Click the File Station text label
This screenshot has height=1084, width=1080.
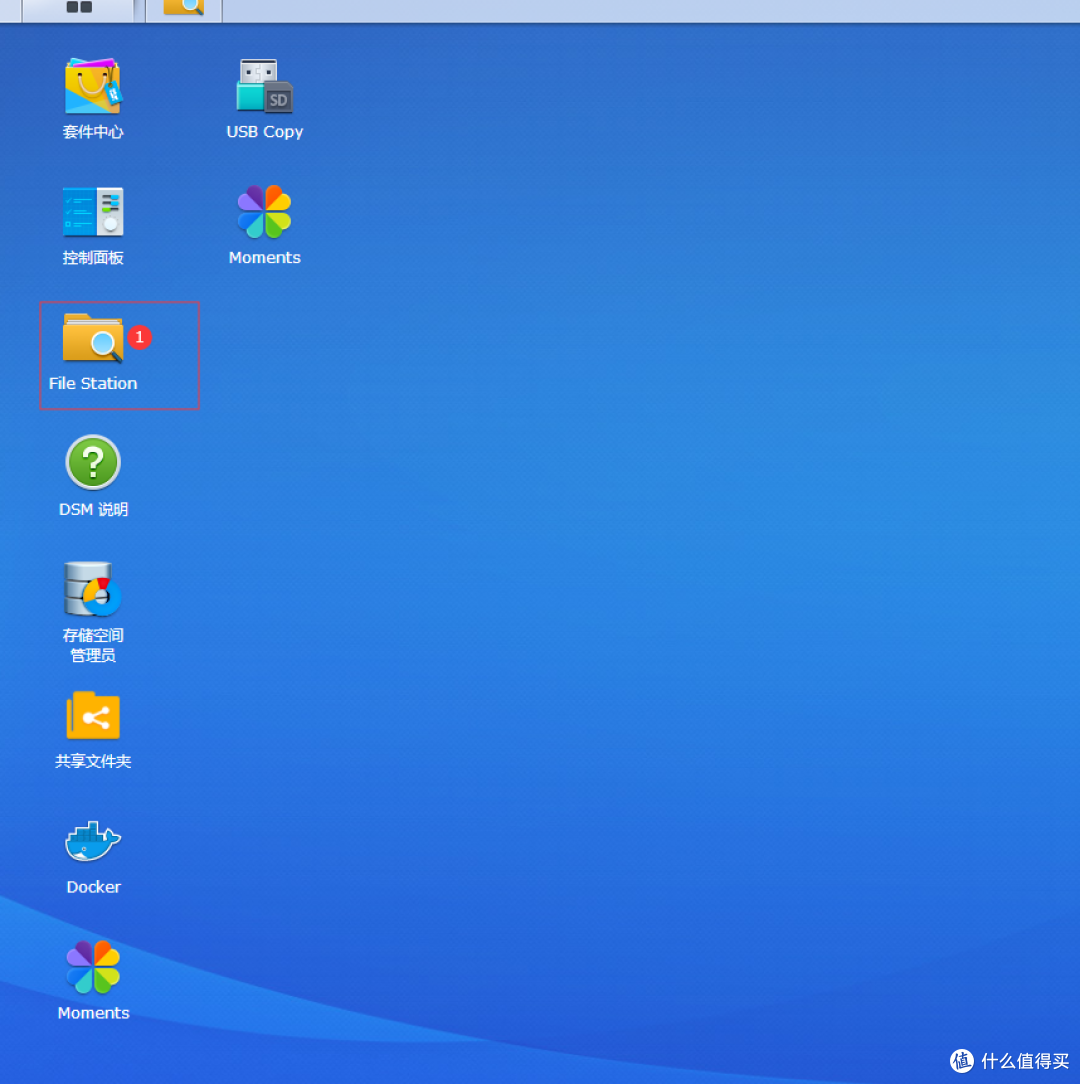[93, 383]
